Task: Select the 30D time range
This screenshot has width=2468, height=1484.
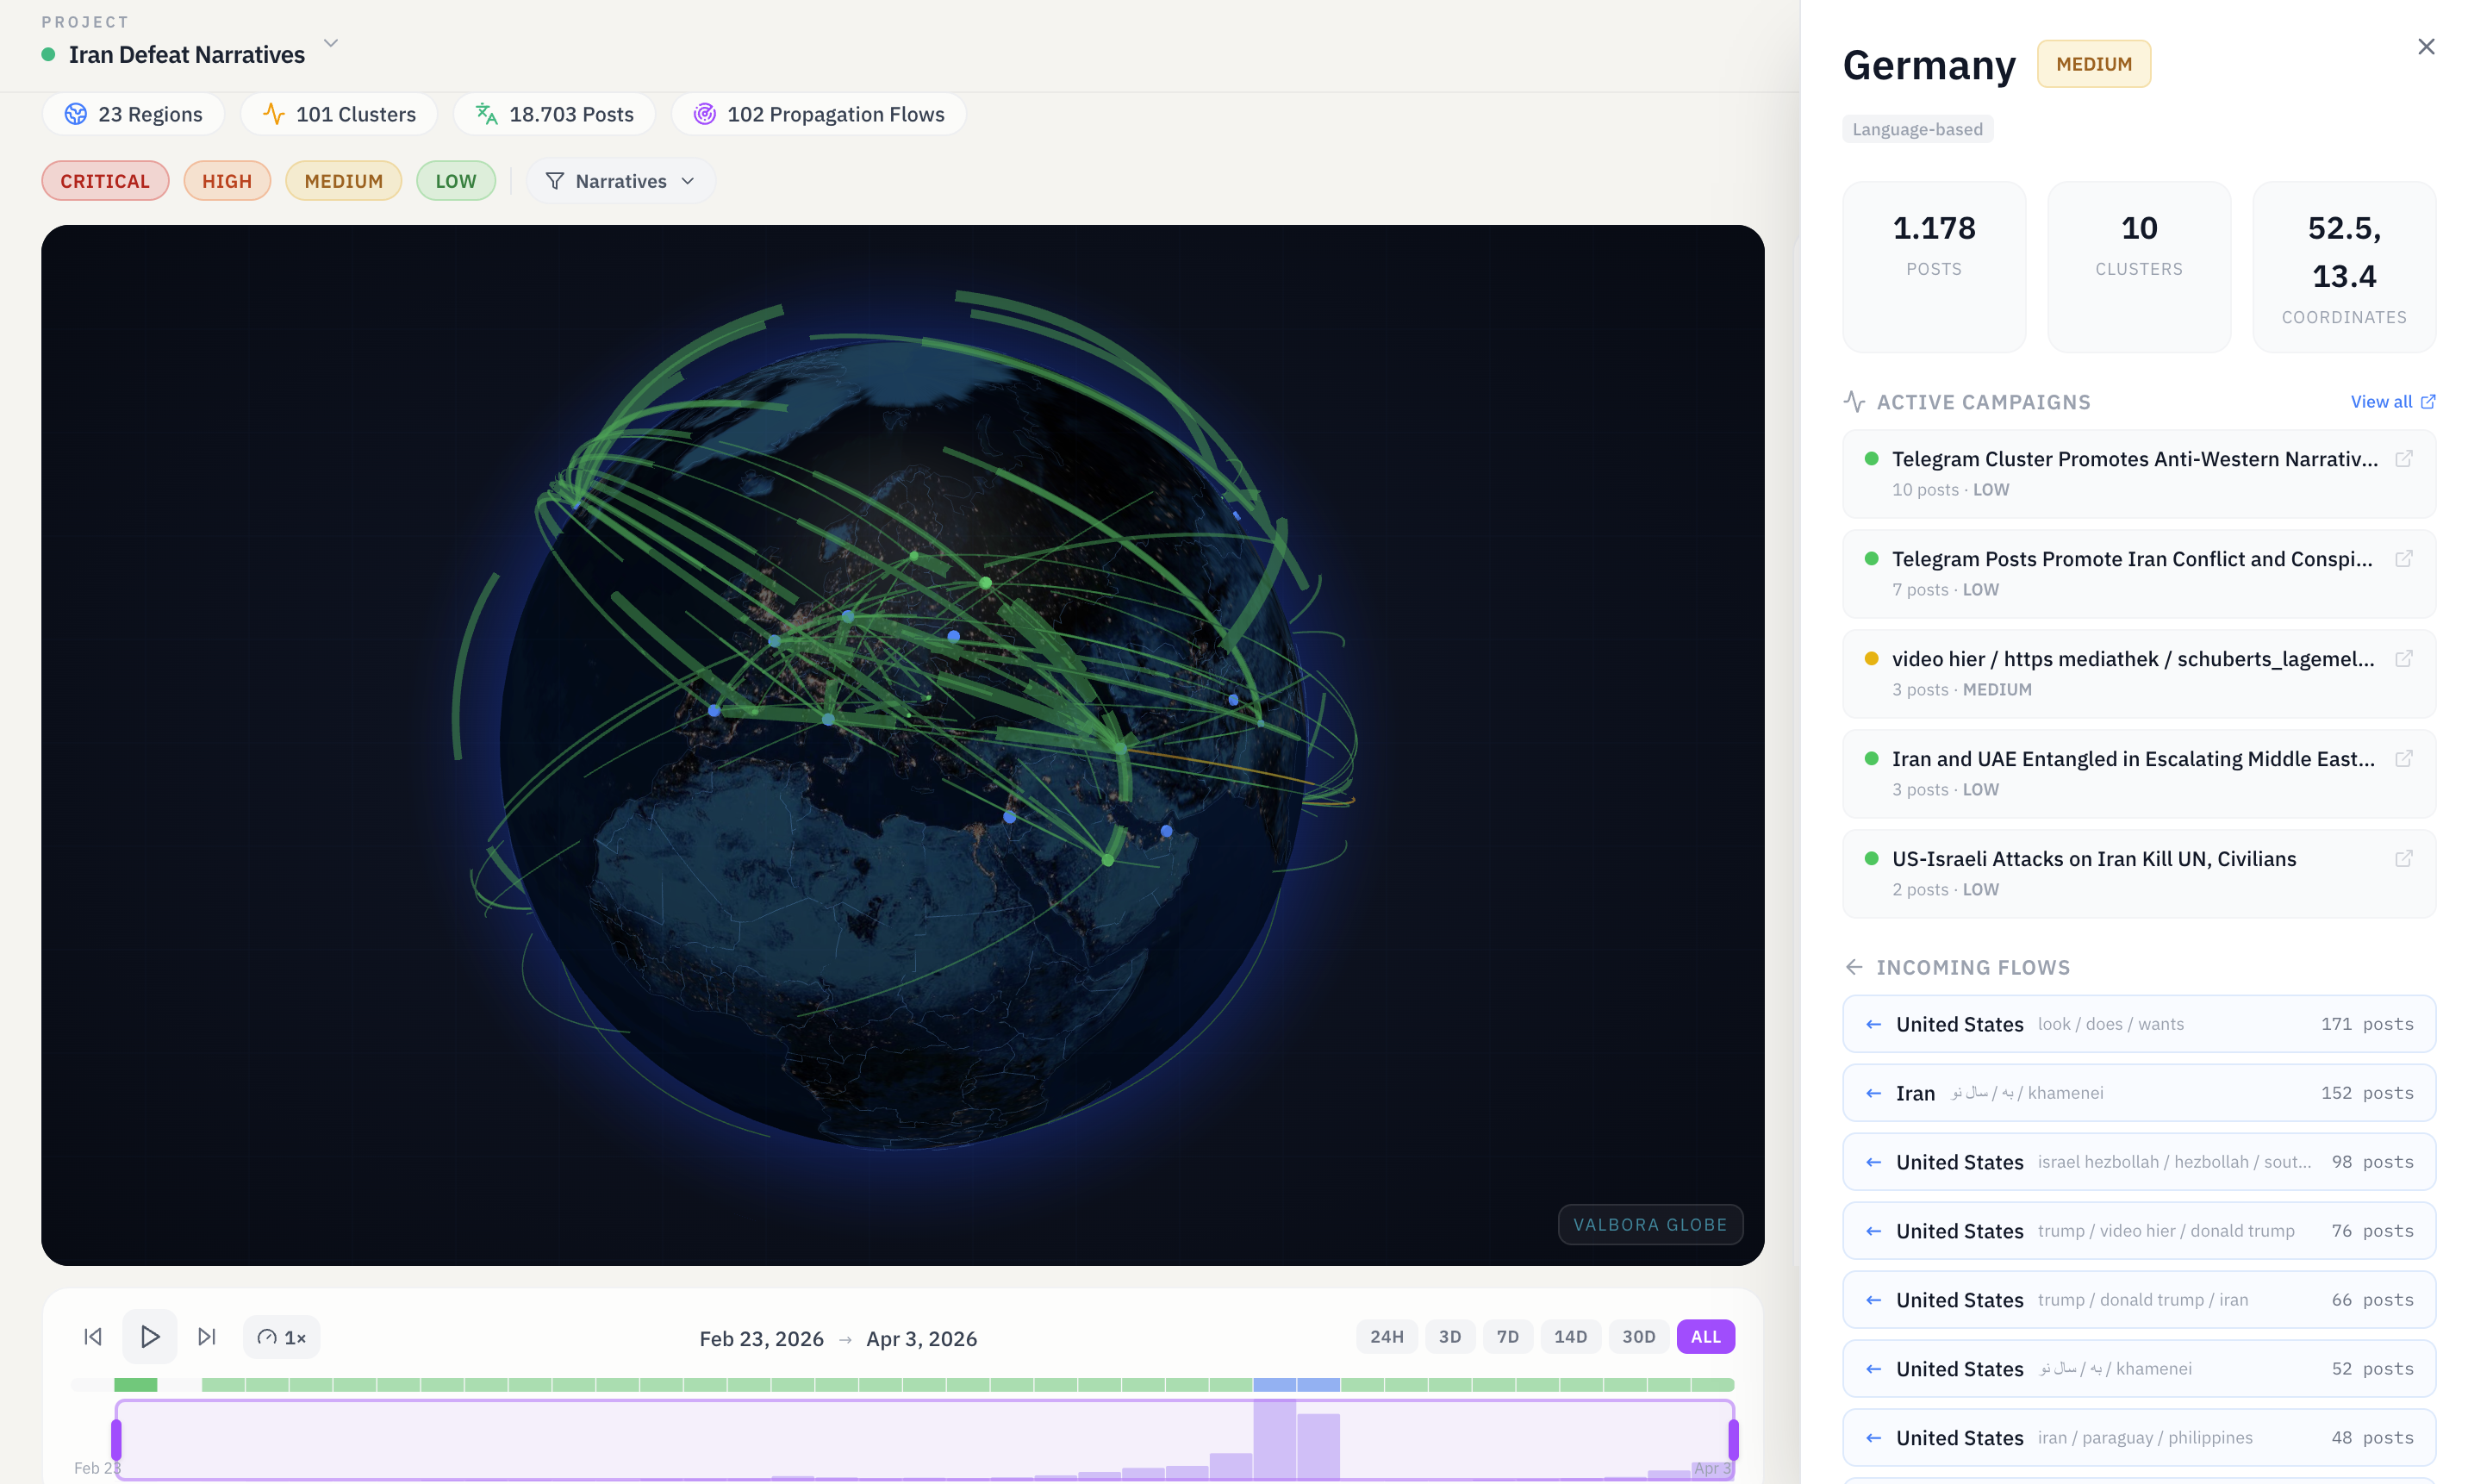Action: click(1638, 1337)
